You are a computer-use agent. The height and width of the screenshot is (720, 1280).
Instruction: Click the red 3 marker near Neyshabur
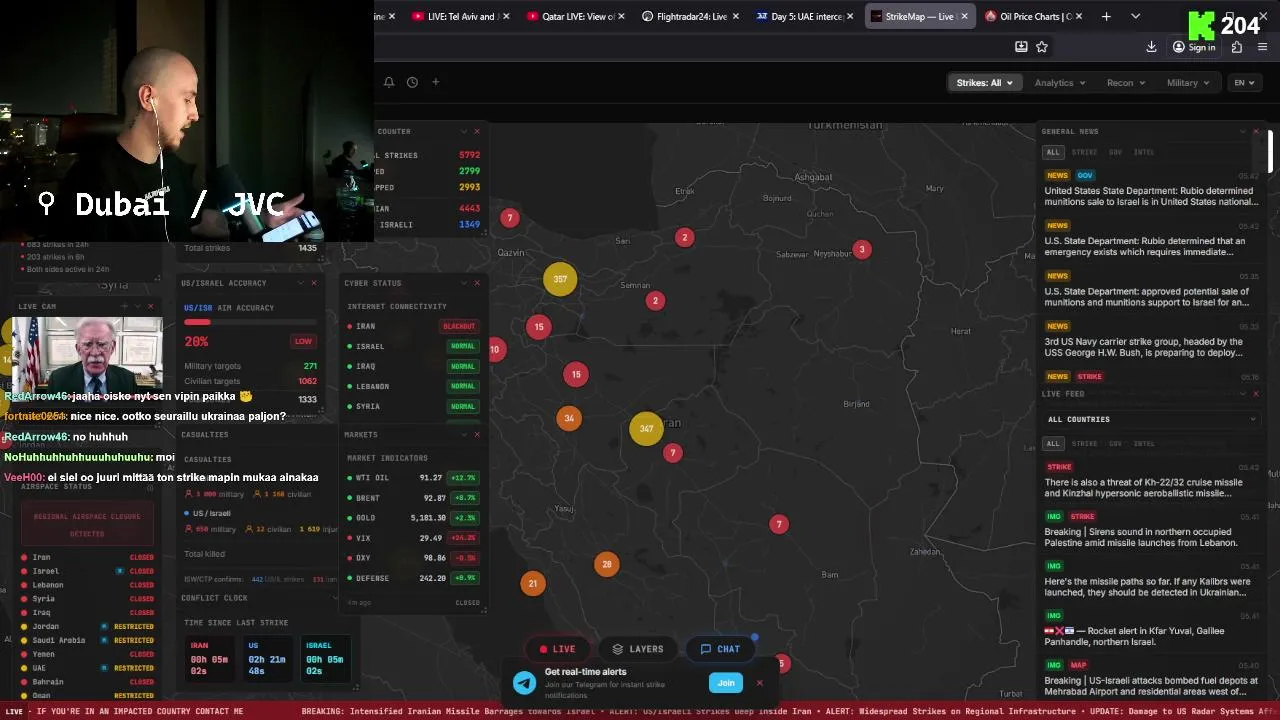(862, 249)
